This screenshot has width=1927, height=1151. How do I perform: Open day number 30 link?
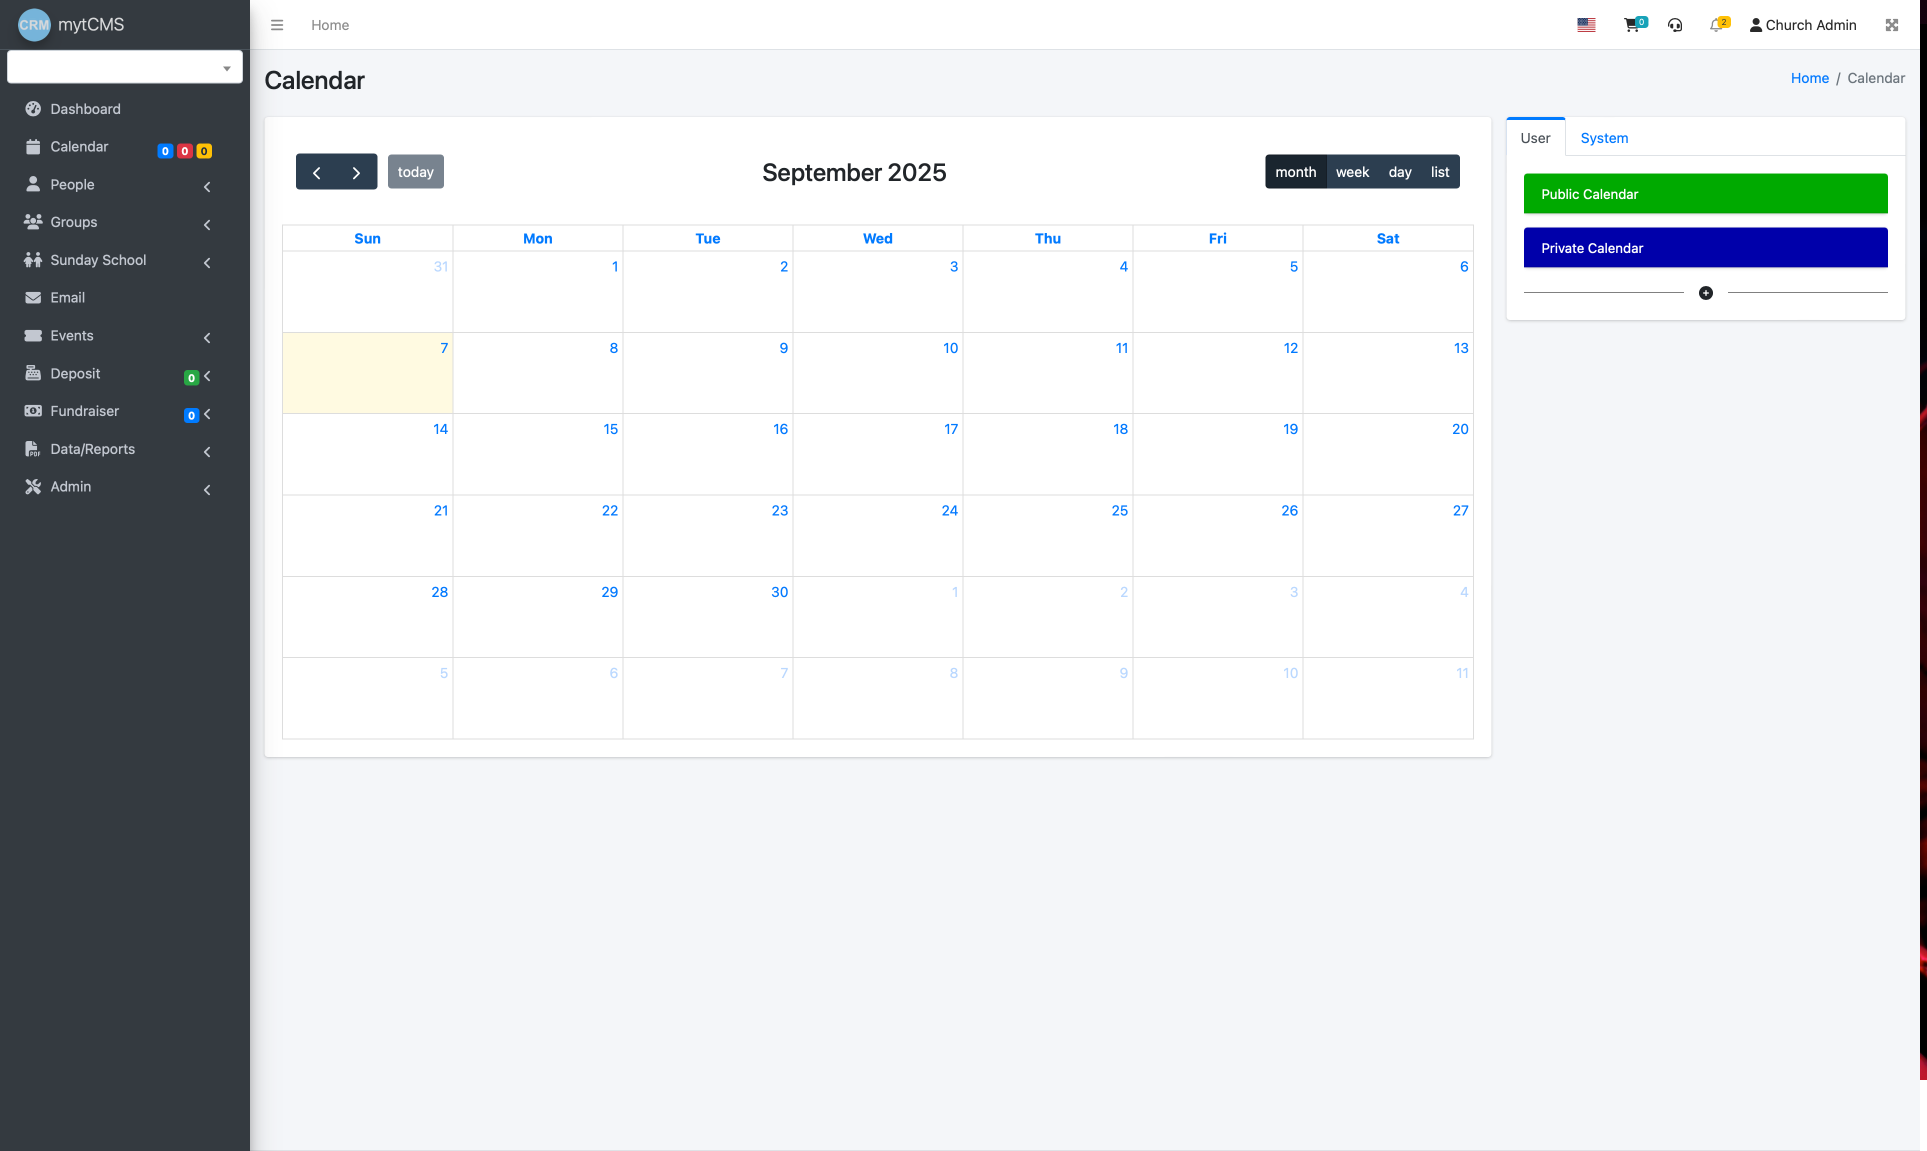tap(779, 592)
